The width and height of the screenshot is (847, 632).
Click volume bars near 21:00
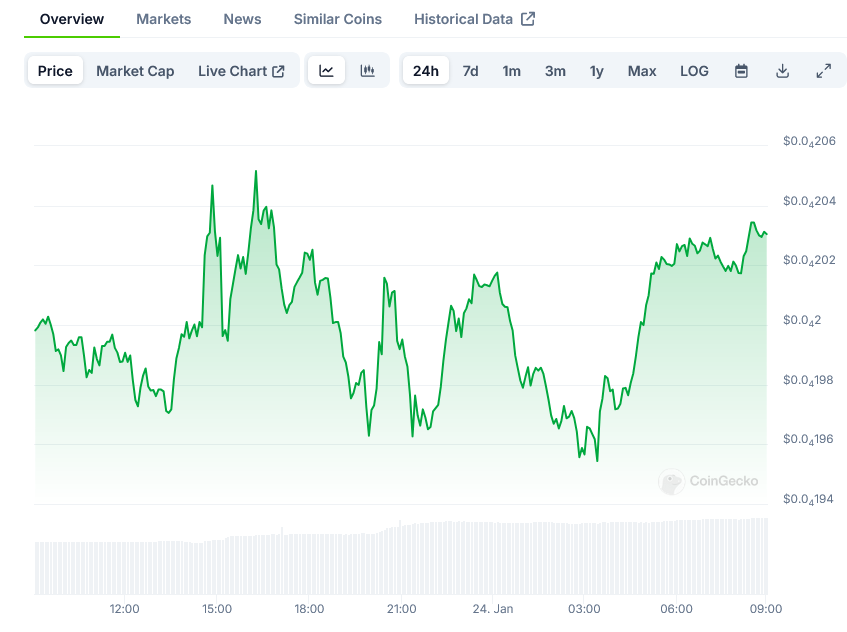pos(401,560)
